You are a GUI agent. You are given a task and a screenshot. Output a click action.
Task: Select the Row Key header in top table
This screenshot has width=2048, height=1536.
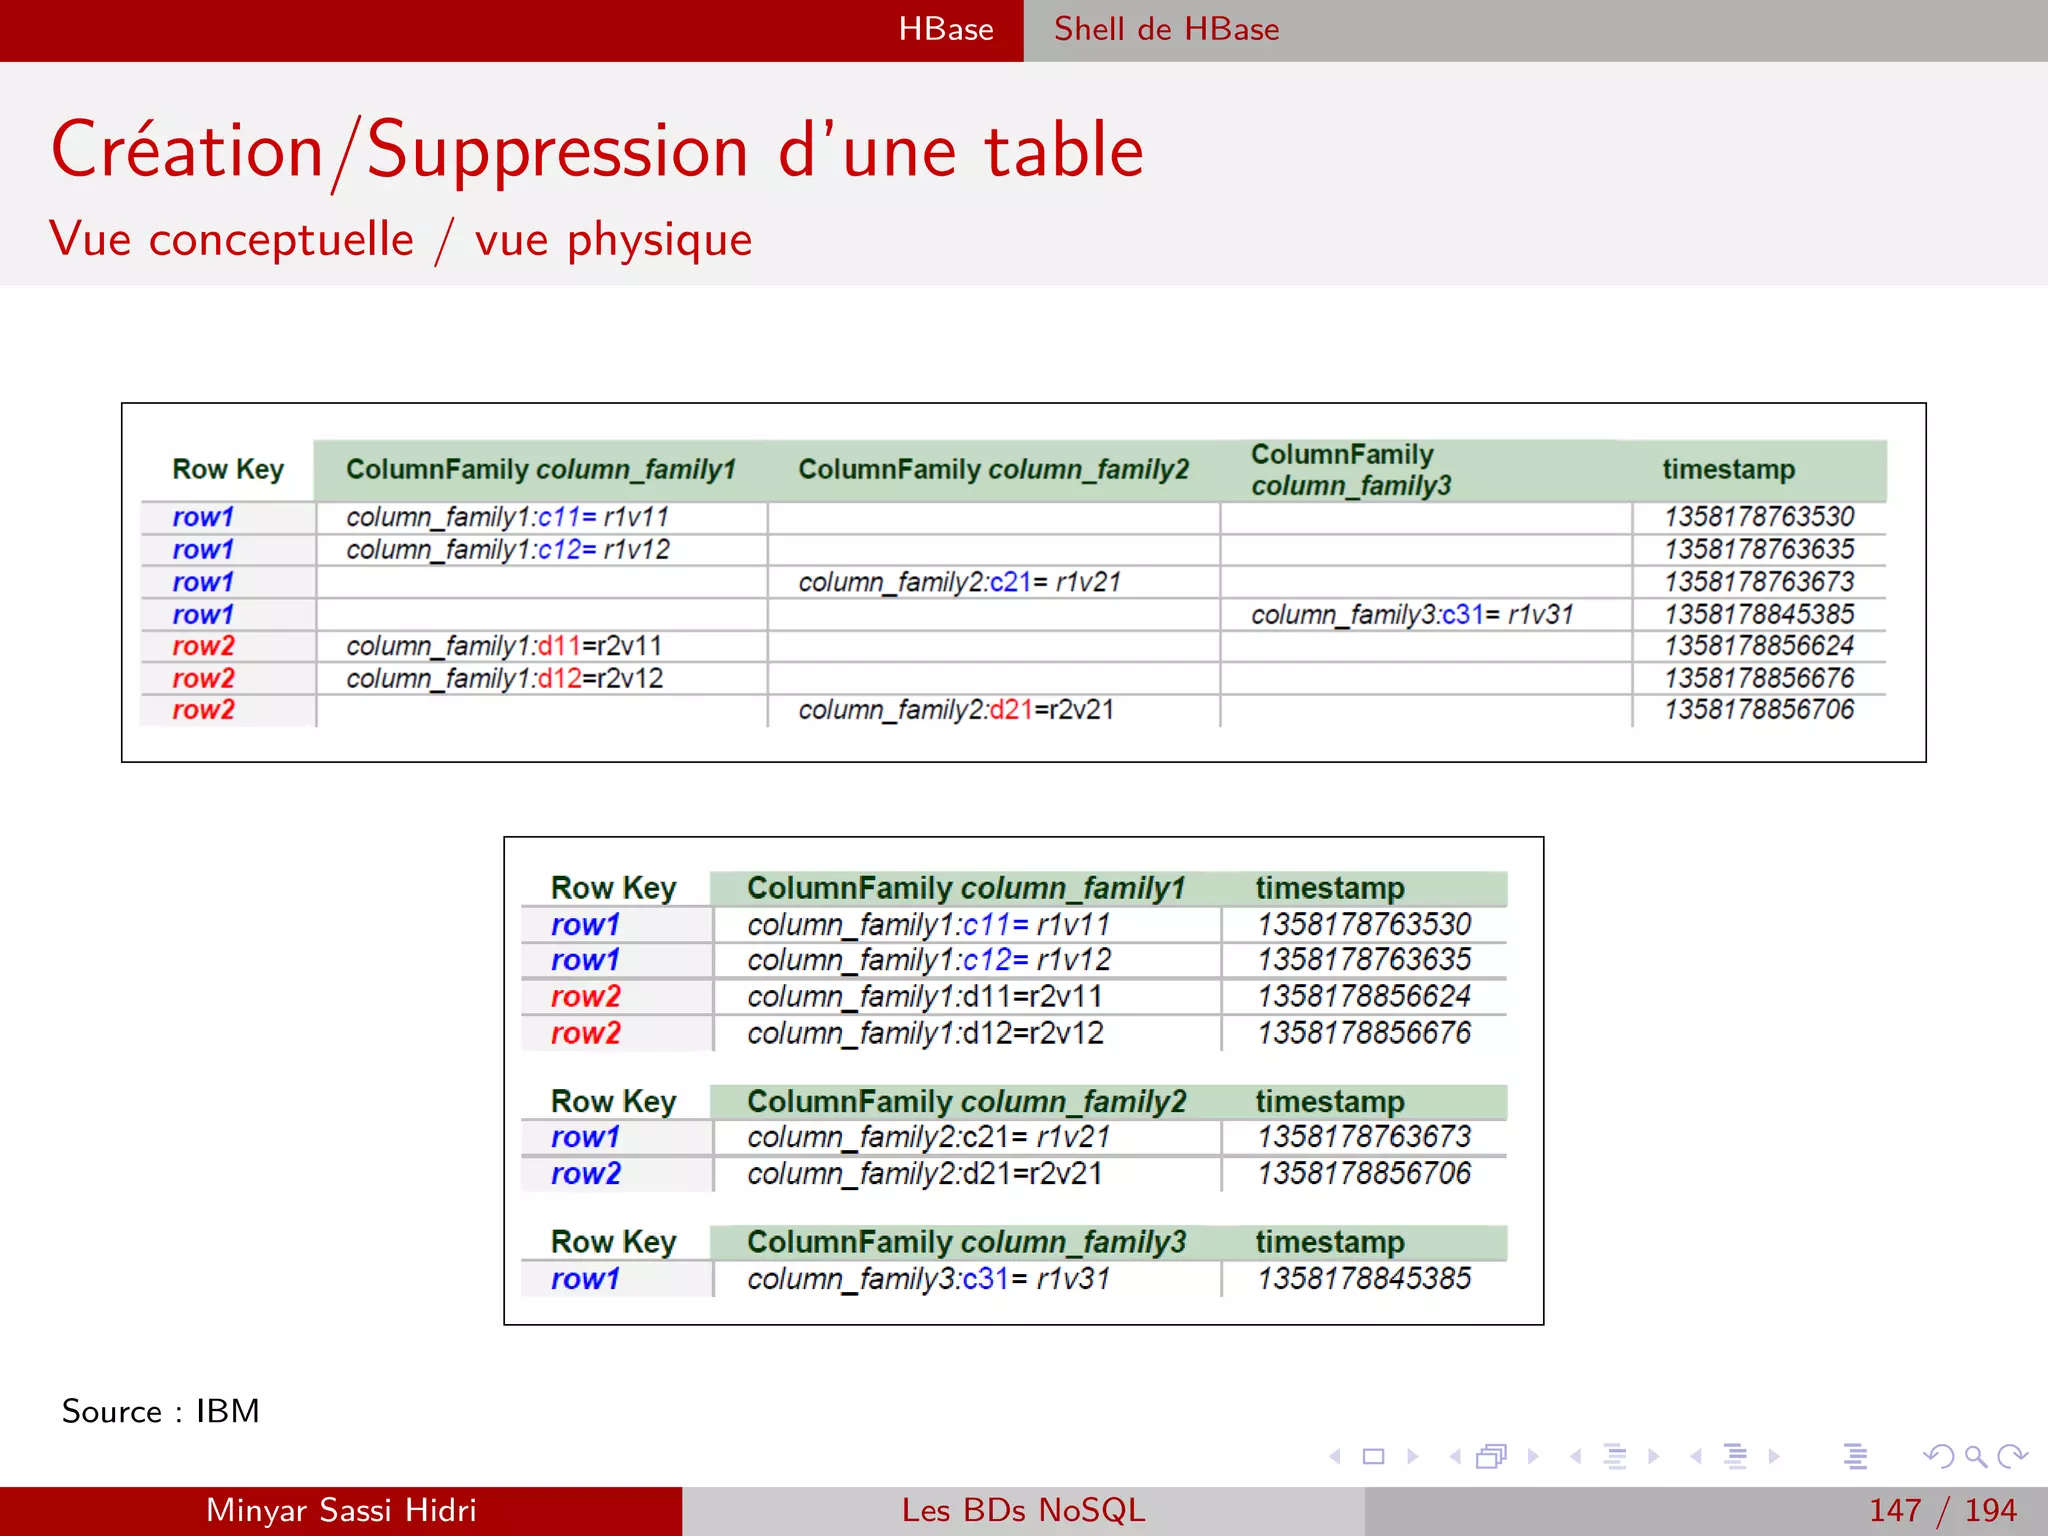[x=228, y=469]
